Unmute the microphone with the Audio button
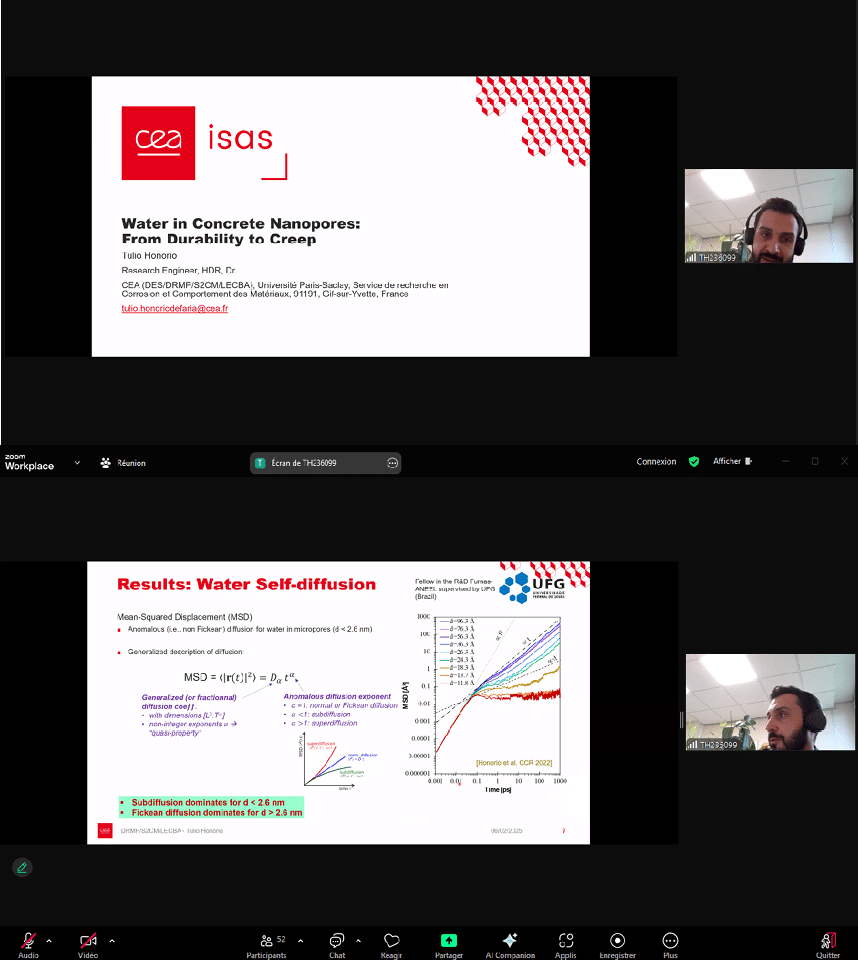Viewport: 858px width, 960px height. click(x=28, y=945)
